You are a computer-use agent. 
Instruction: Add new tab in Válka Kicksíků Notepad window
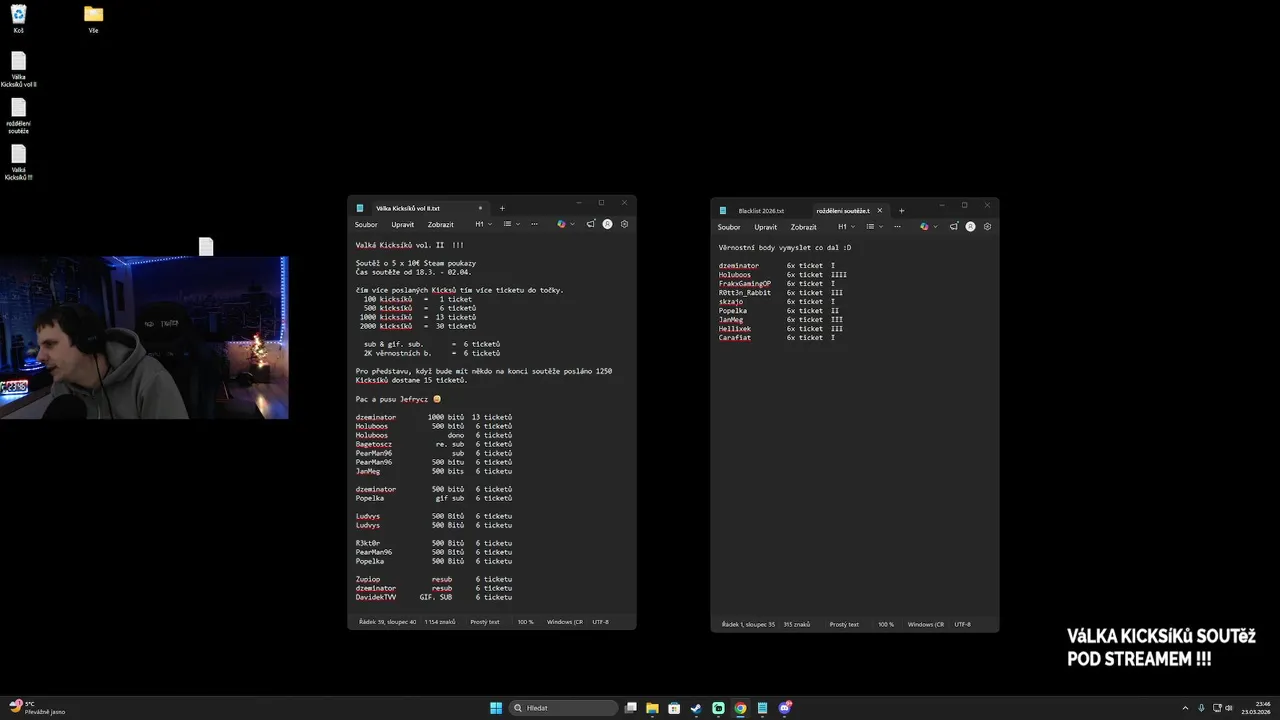(502, 208)
